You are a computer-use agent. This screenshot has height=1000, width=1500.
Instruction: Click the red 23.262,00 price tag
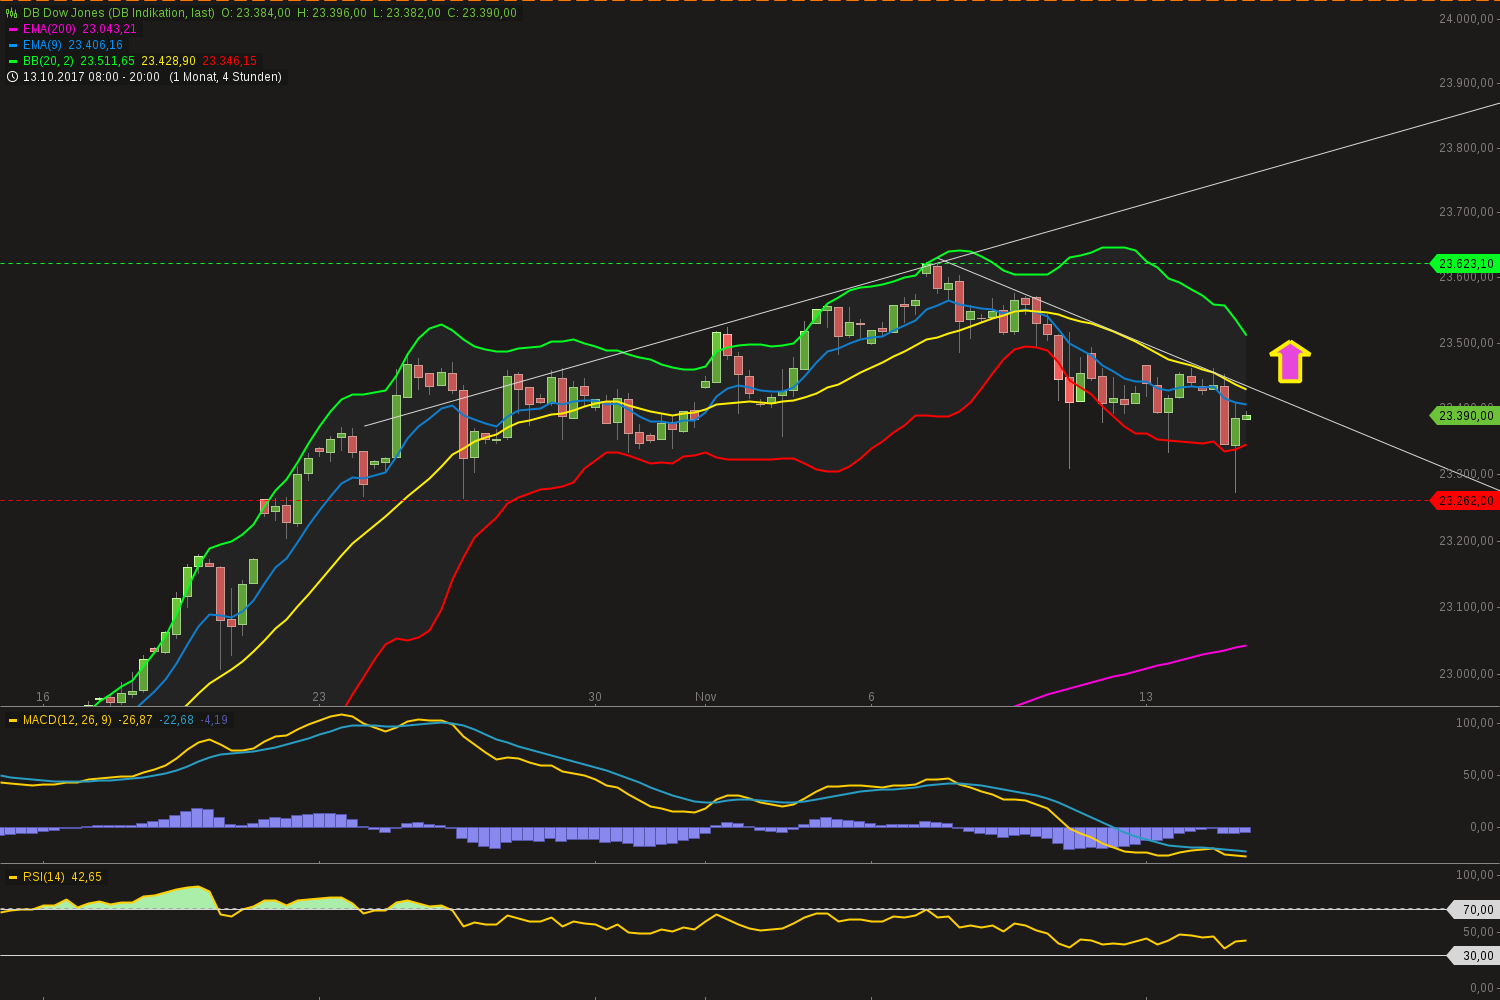pyautogui.click(x=1466, y=500)
